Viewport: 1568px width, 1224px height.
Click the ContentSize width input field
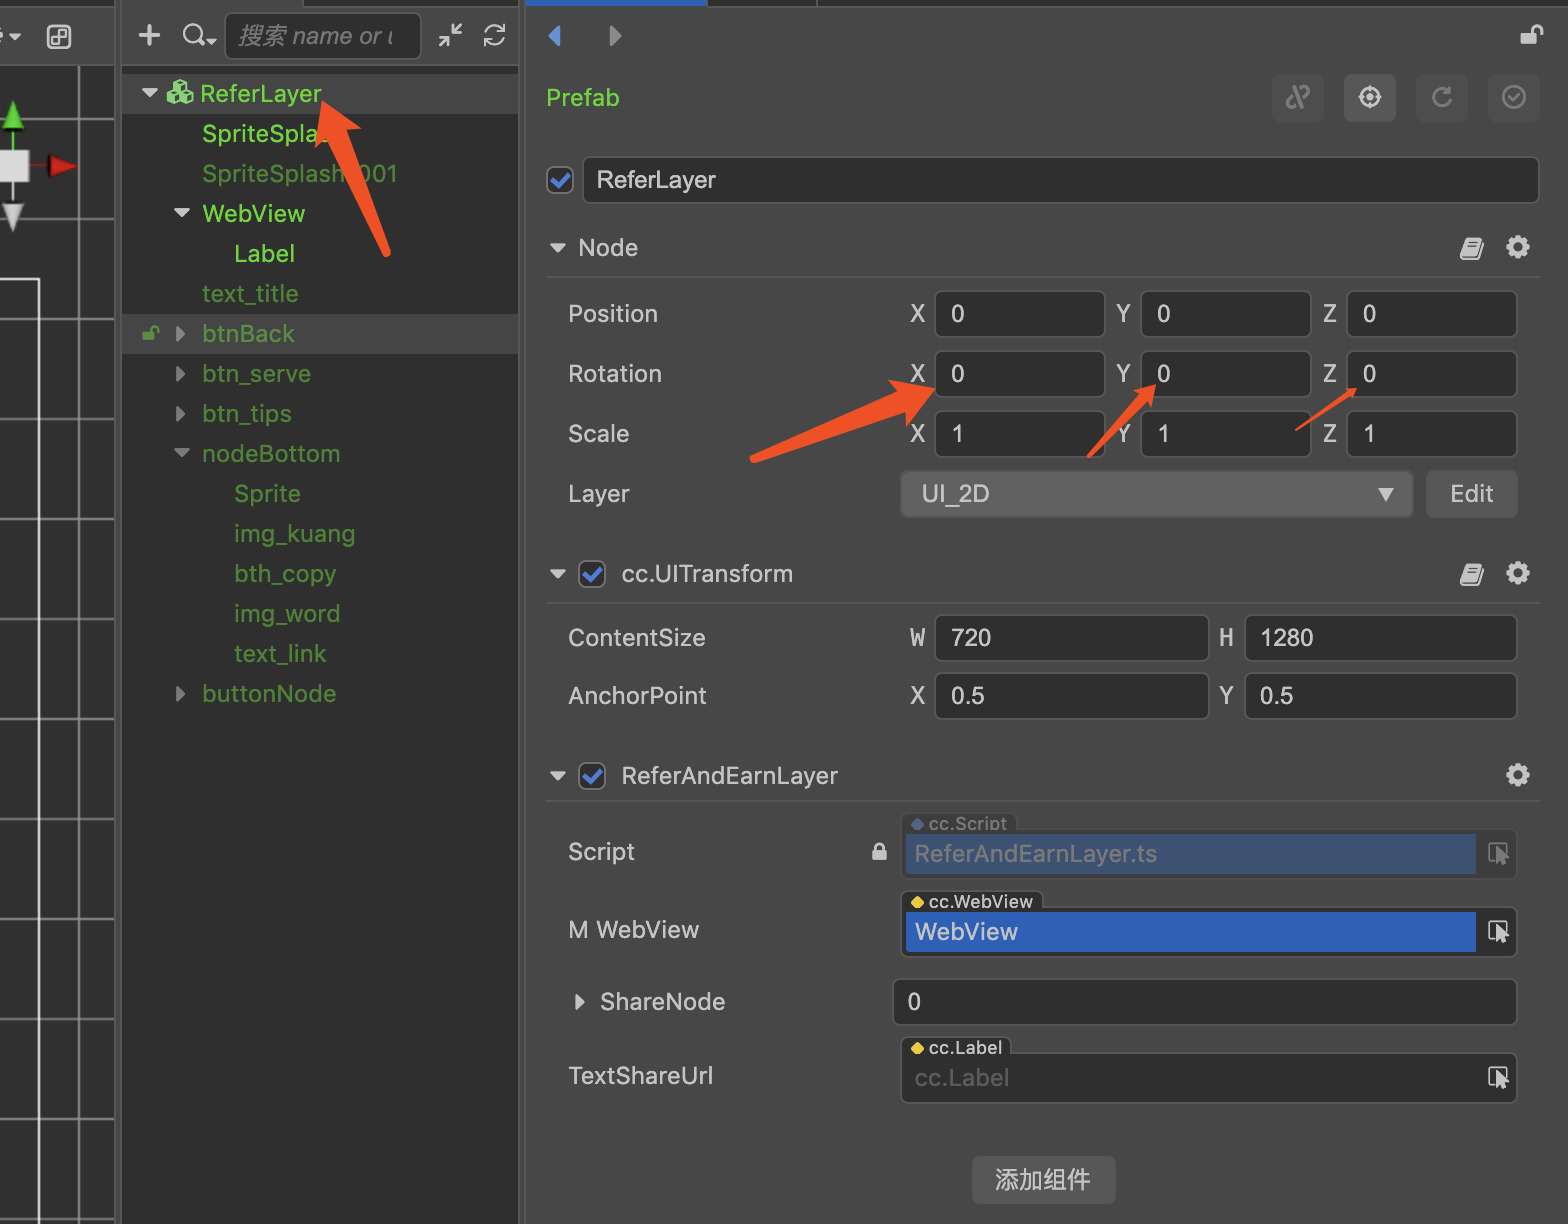click(1070, 638)
